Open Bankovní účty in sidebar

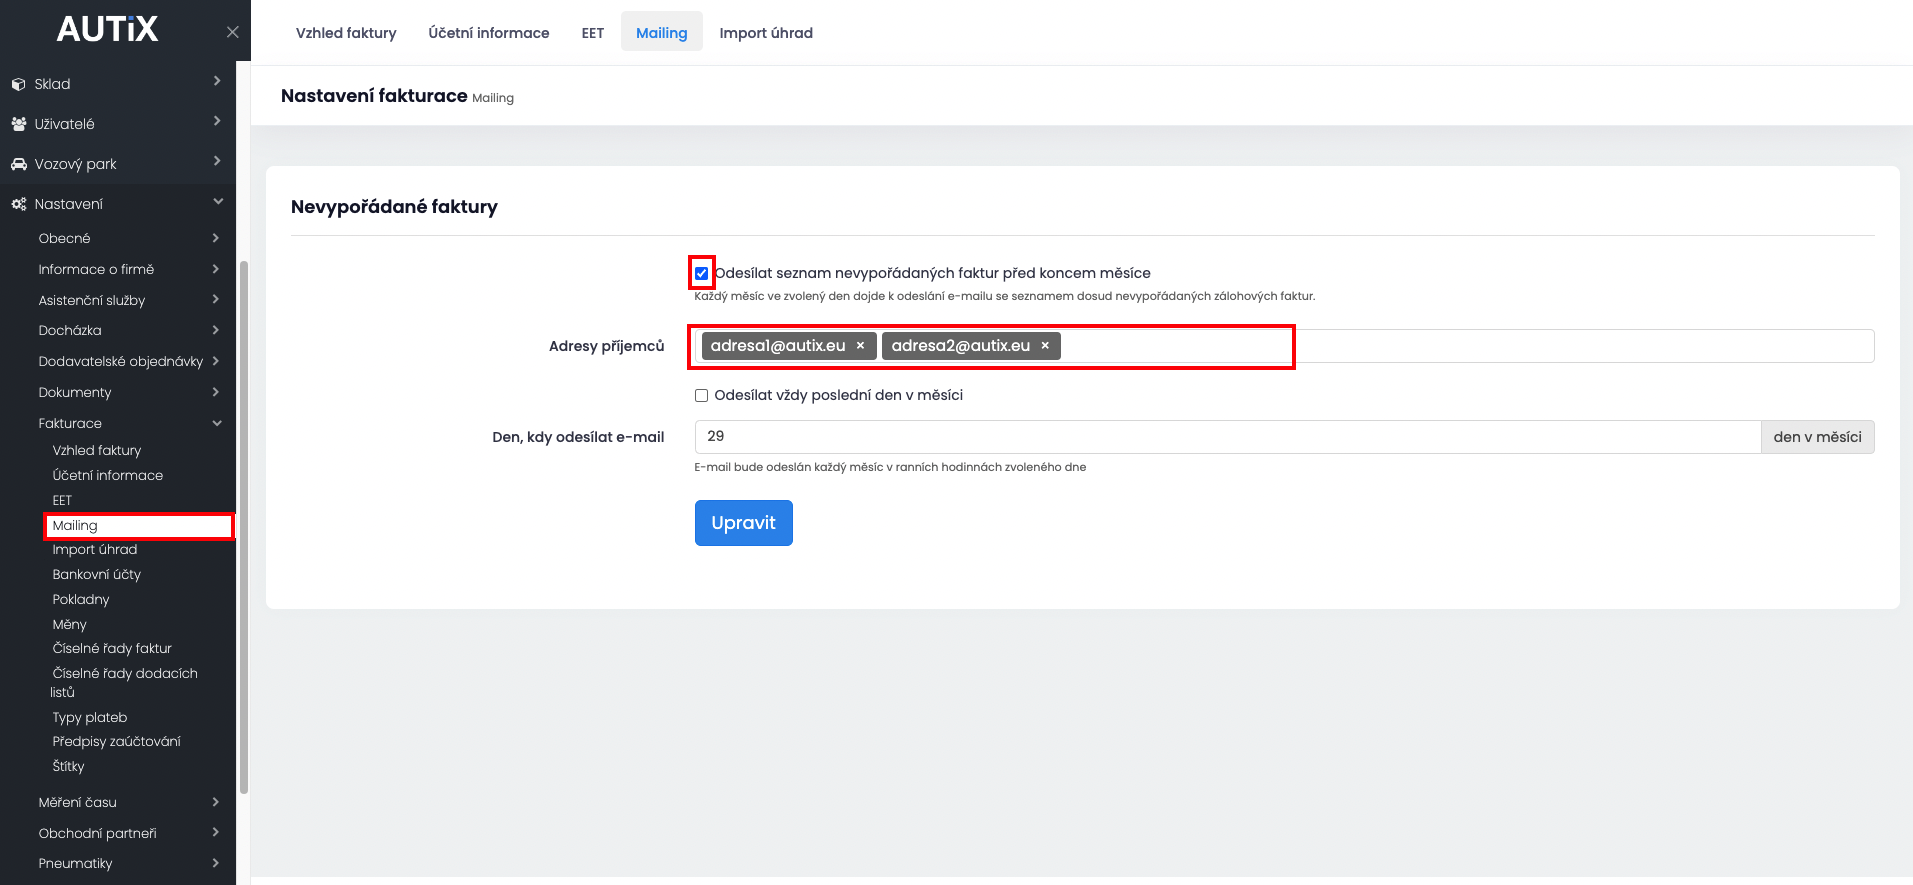pos(97,575)
